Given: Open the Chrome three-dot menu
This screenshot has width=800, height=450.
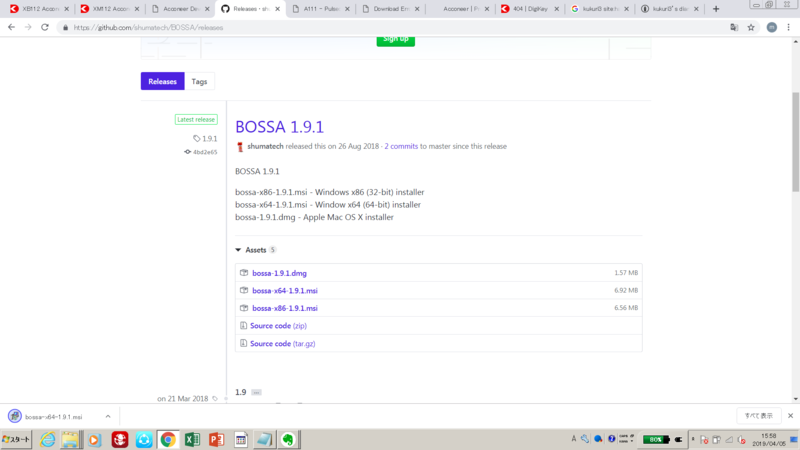Looking at the screenshot, I should coord(788,28).
